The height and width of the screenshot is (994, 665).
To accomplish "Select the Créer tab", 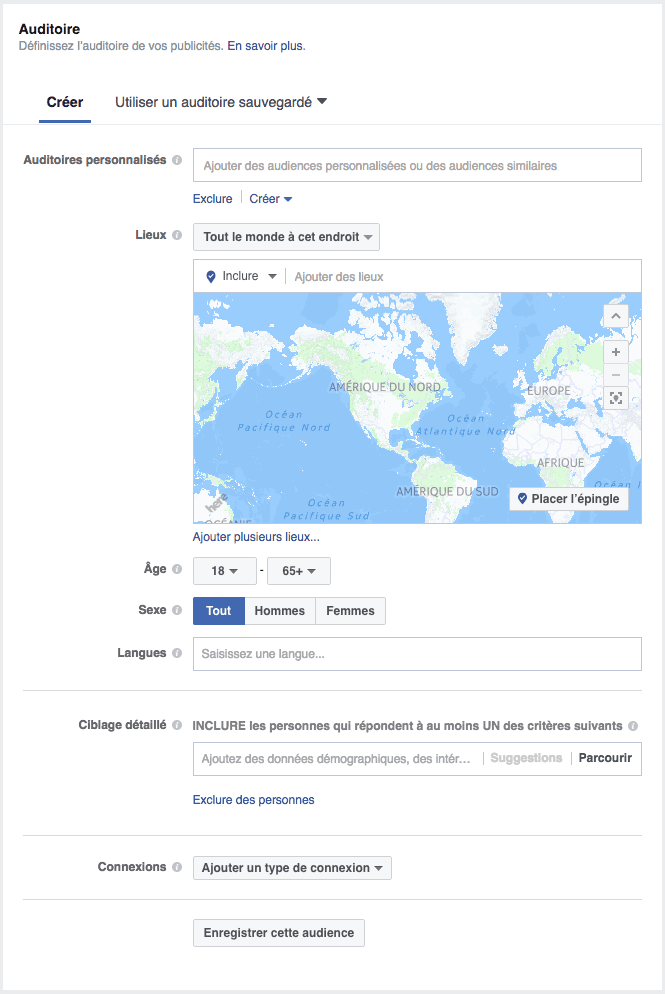I will tap(64, 101).
